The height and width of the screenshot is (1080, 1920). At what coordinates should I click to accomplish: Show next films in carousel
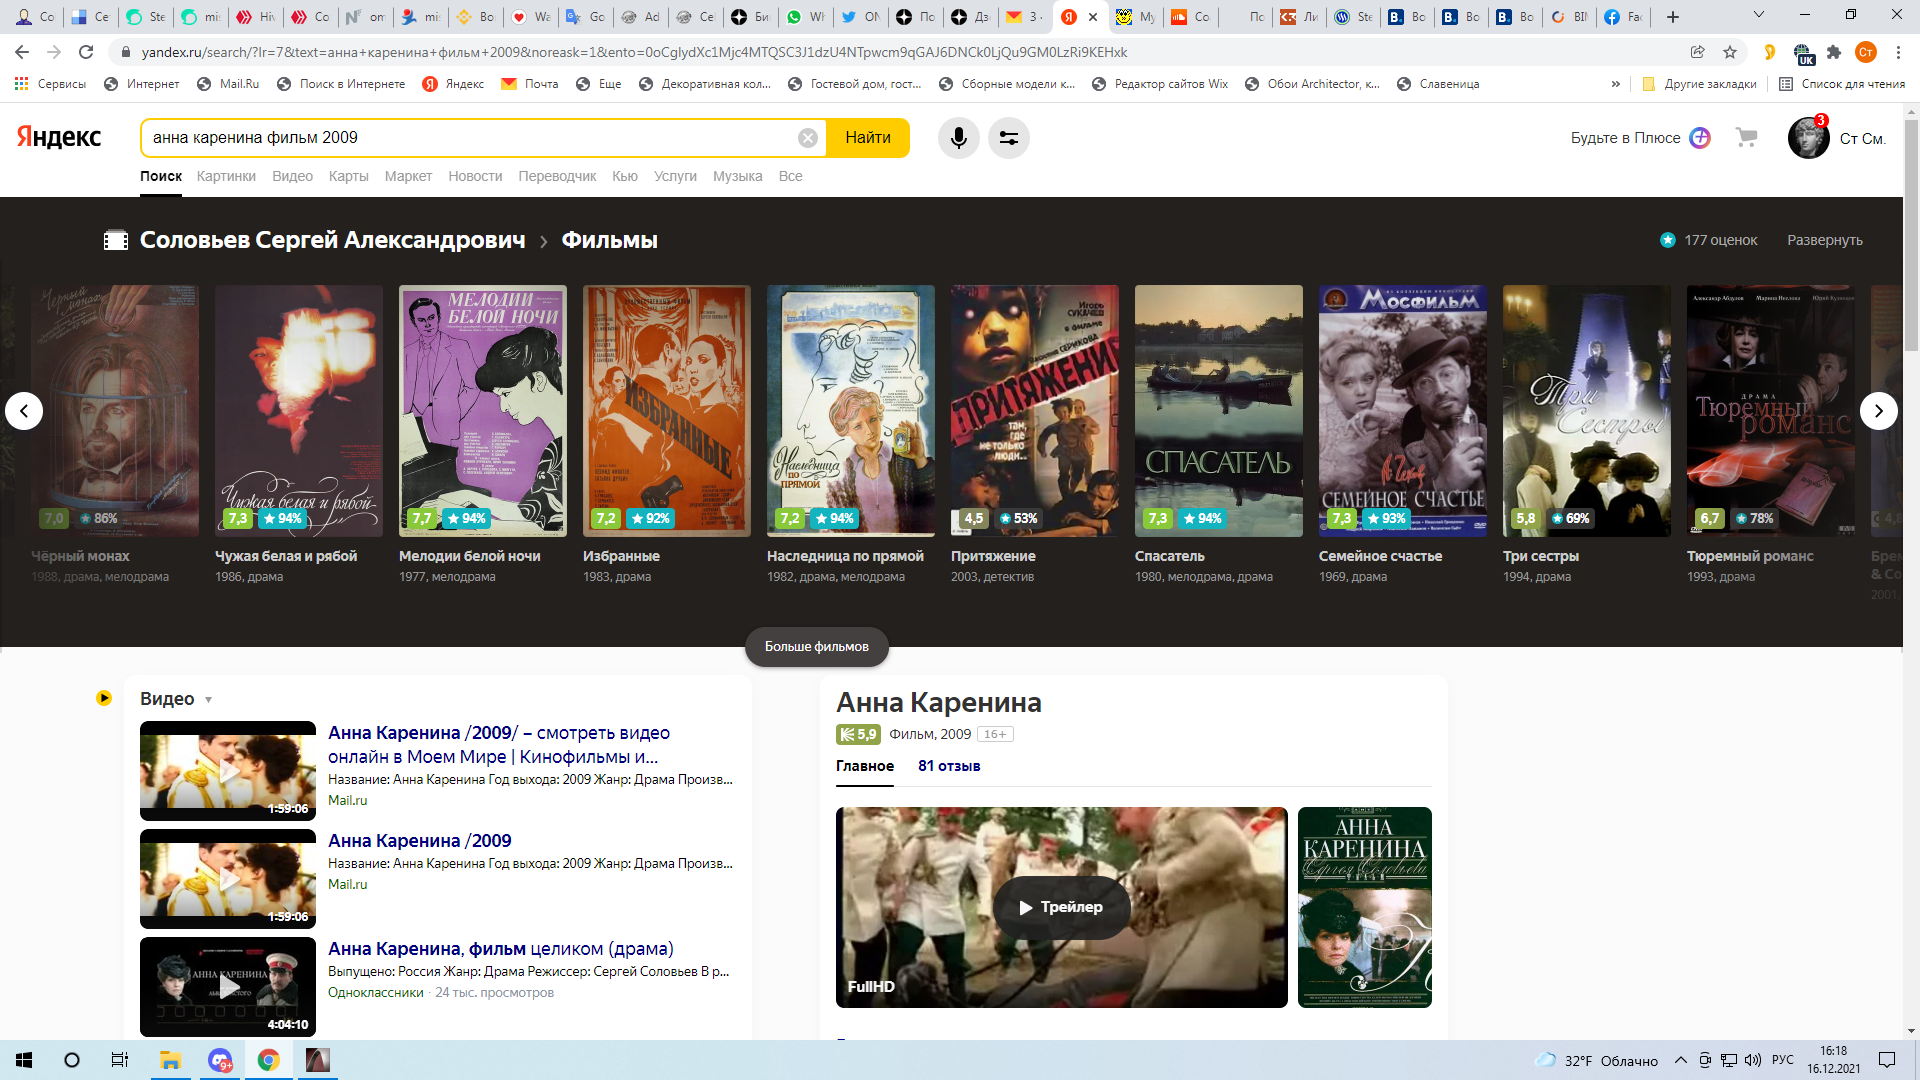point(1878,411)
